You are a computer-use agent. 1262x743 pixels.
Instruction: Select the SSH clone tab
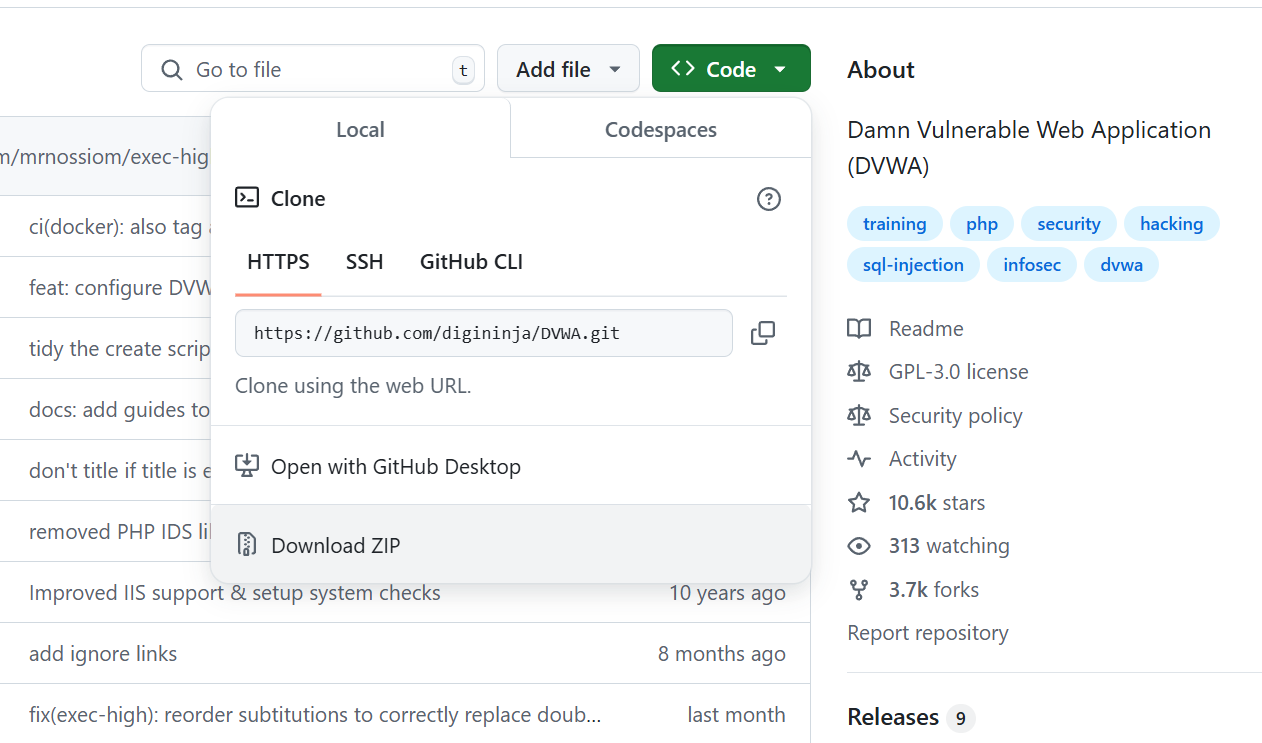tap(365, 262)
